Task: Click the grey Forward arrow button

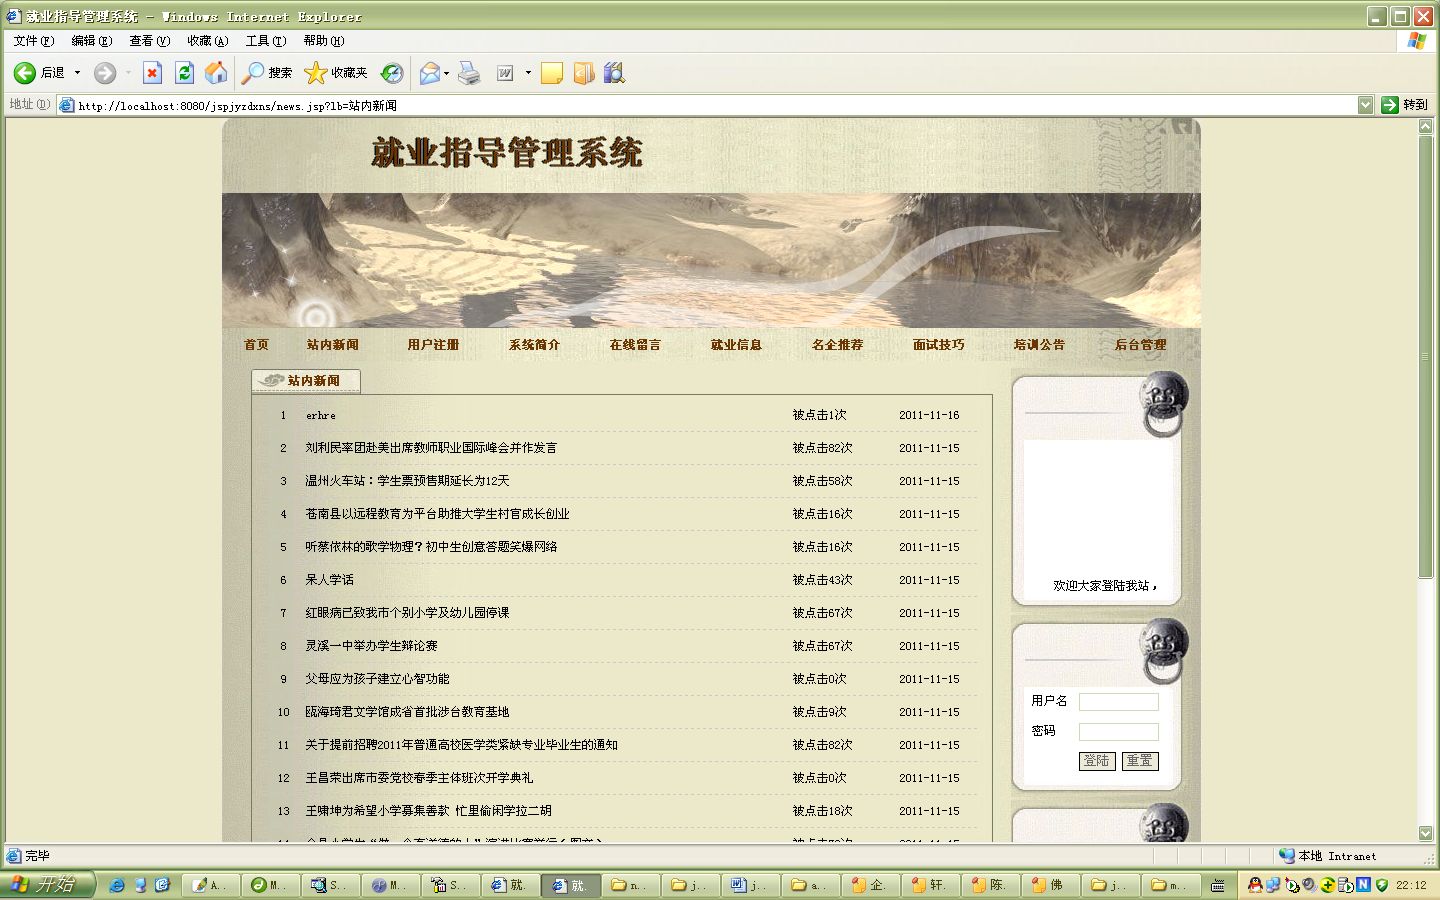Action: 105,73
